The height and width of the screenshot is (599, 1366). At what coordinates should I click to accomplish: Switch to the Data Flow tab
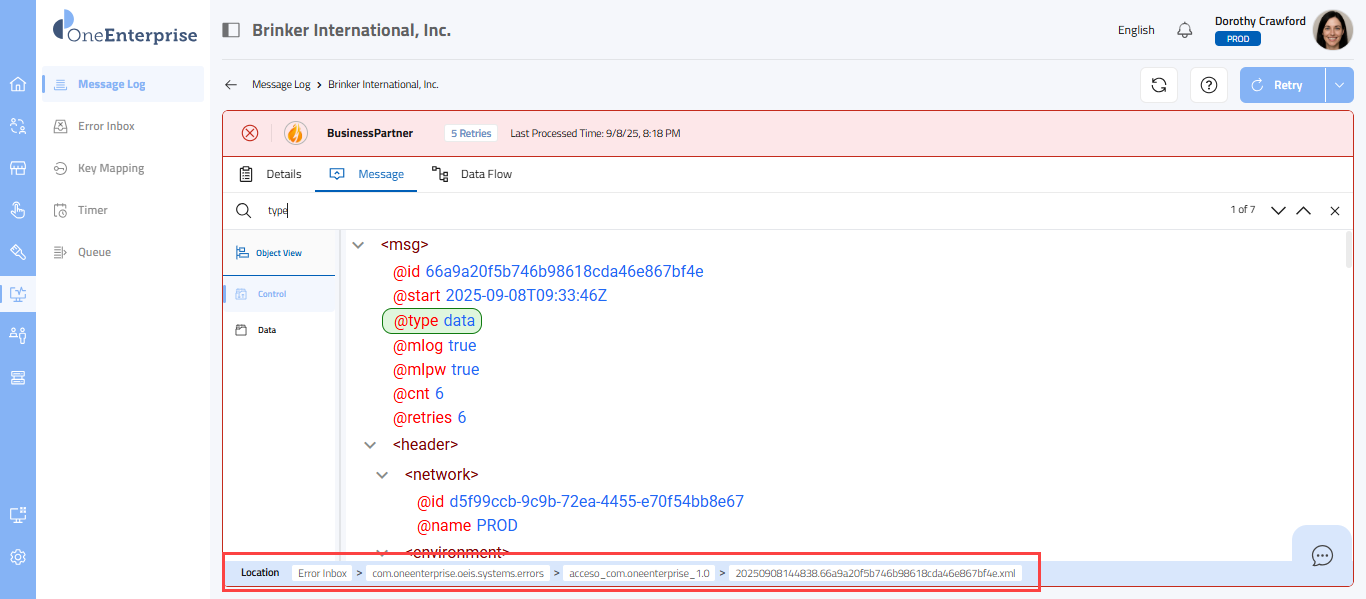[472, 174]
